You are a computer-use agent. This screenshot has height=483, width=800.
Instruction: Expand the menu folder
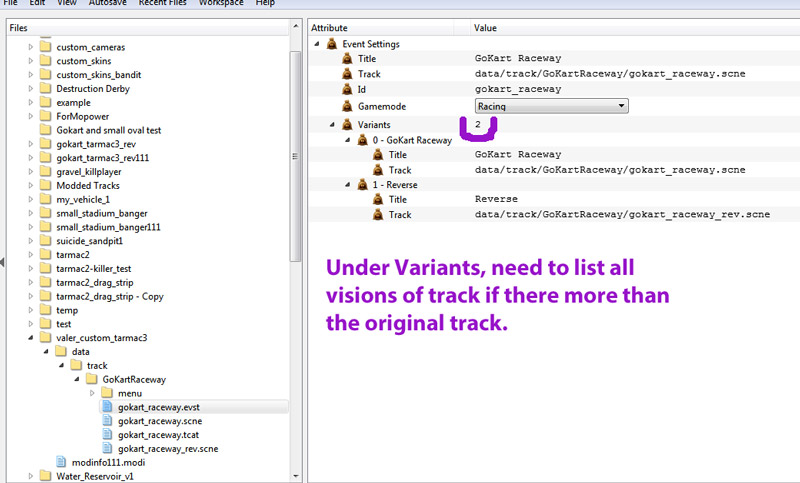coord(92,393)
